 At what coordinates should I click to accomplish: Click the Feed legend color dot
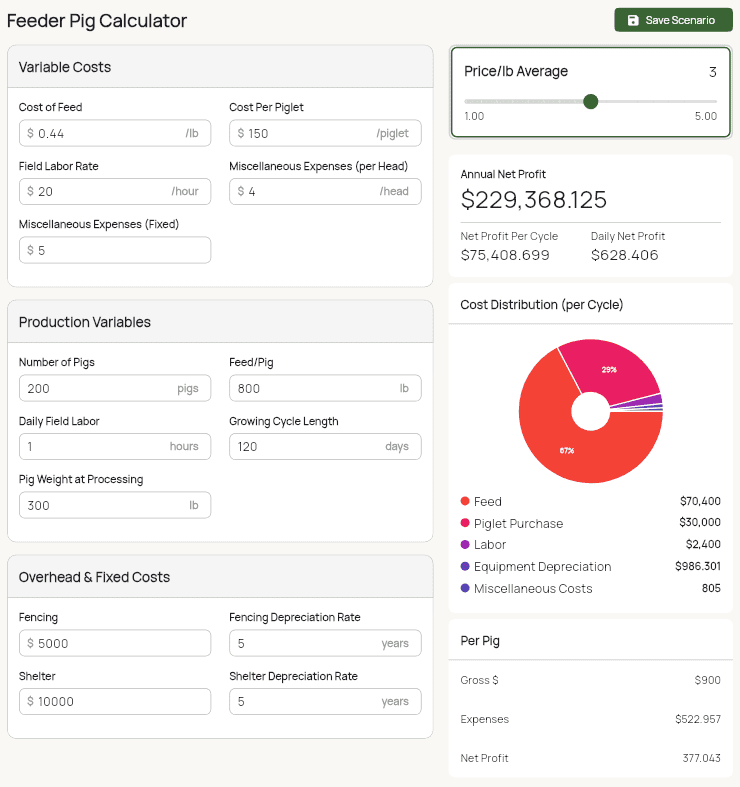(x=465, y=501)
